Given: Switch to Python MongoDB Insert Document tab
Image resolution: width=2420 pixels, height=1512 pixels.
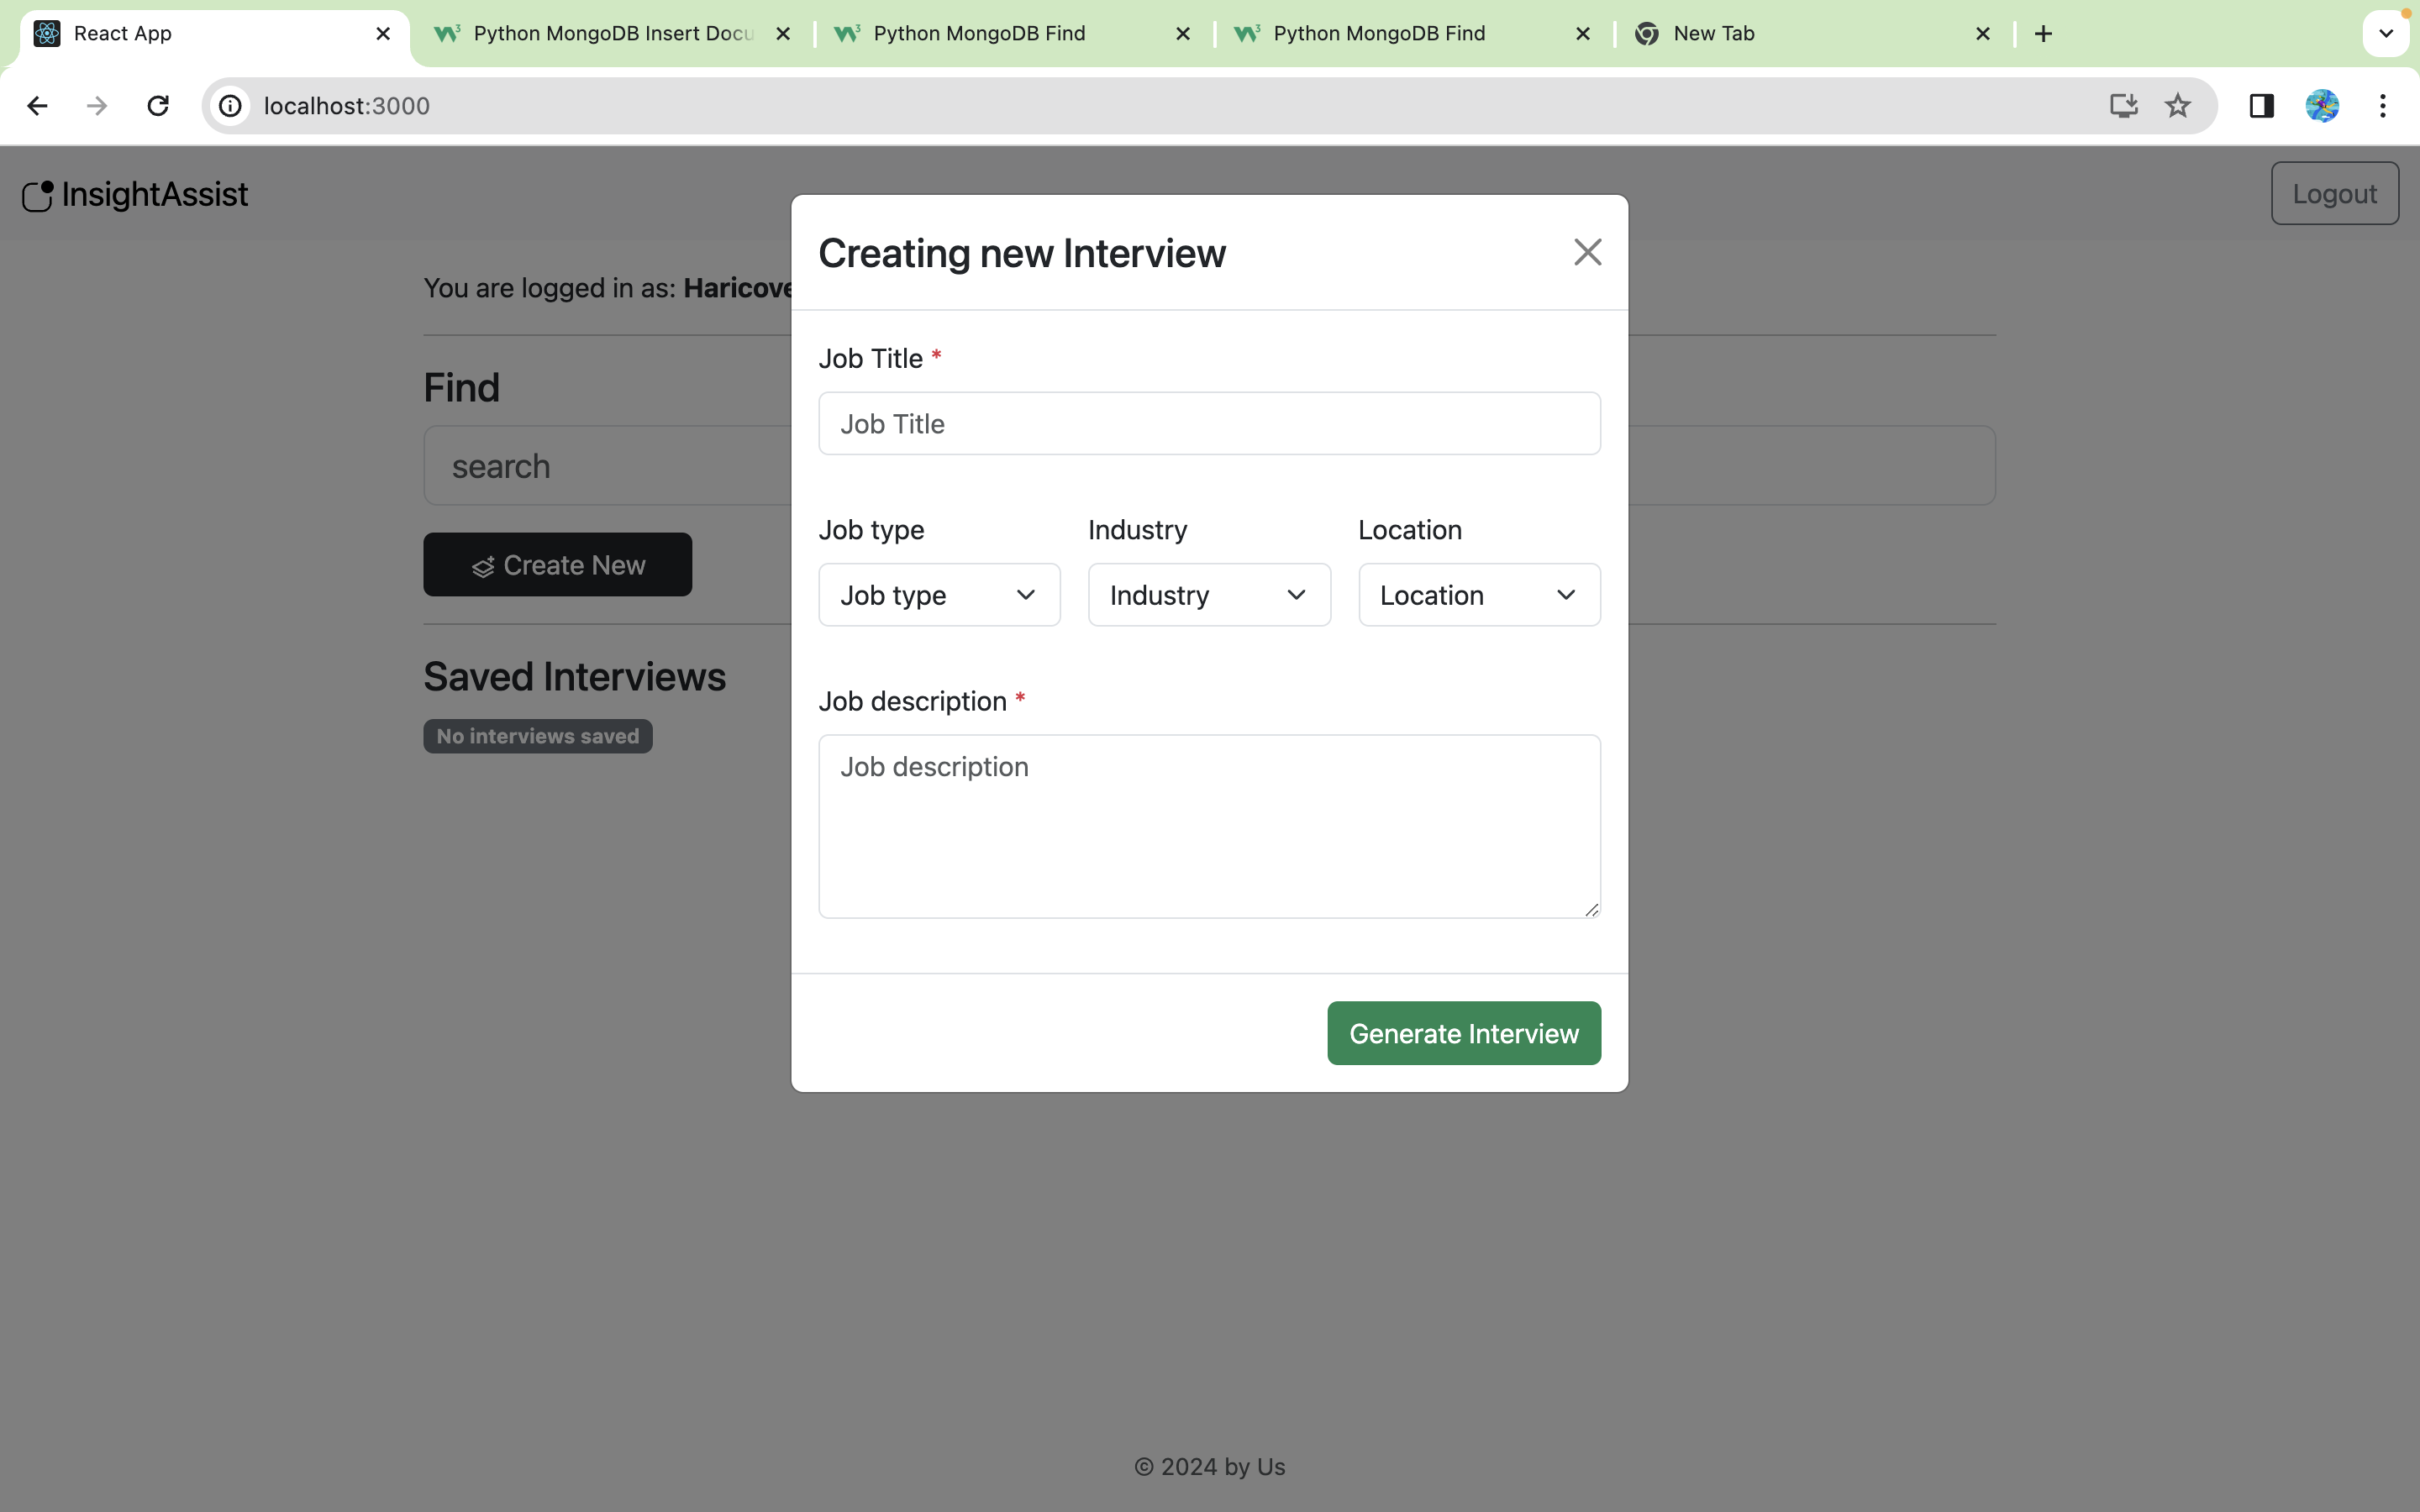Looking at the screenshot, I should point(612,34).
